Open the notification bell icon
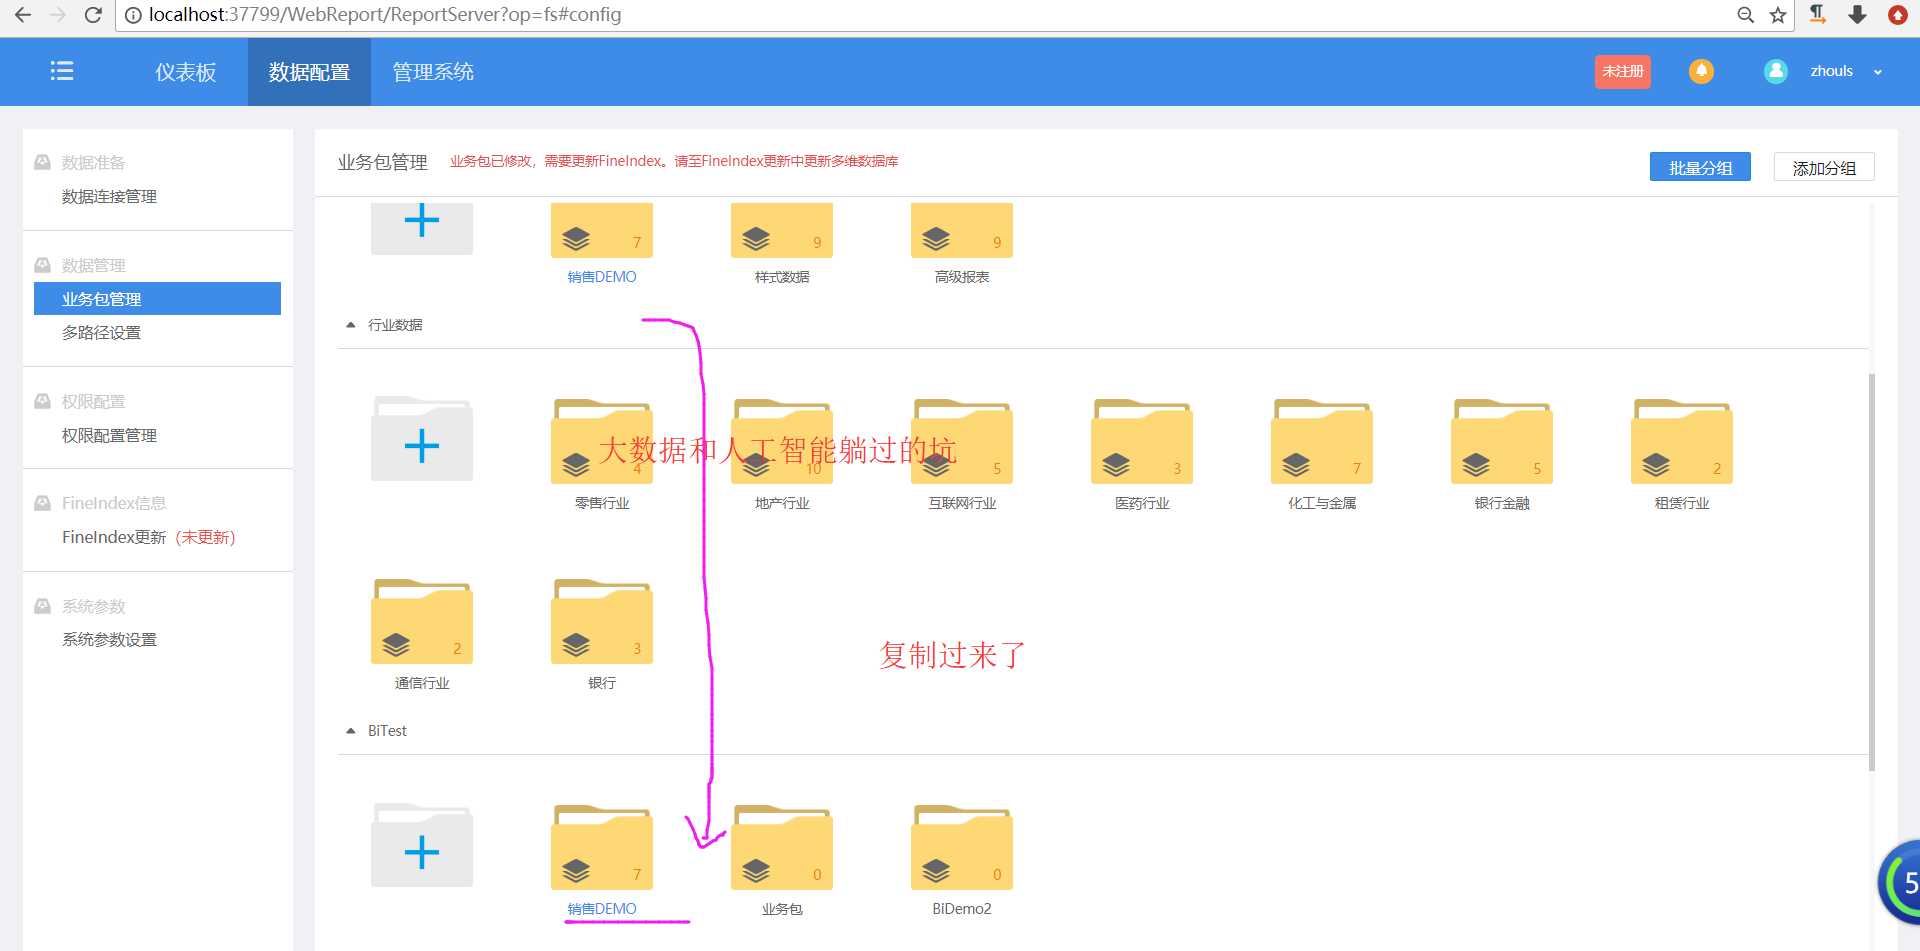Image resolution: width=1920 pixels, height=951 pixels. tap(1701, 71)
